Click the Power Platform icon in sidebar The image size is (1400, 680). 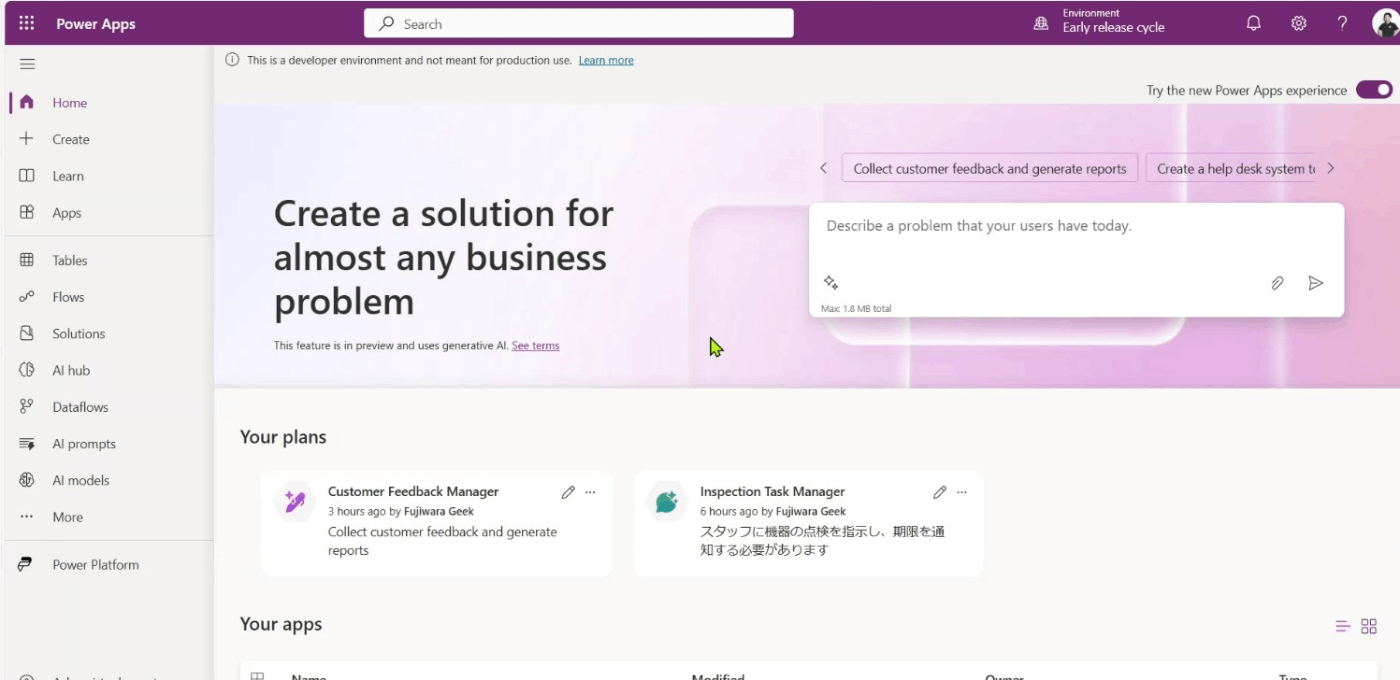pos(25,565)
